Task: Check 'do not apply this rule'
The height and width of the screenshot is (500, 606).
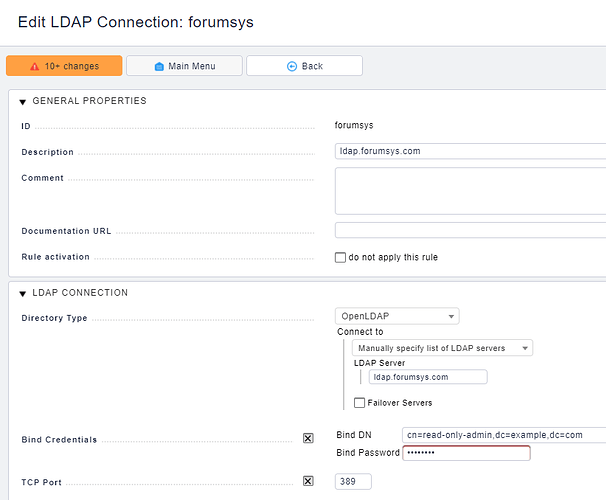Action: pyautogui.click(x=340, y=257)
